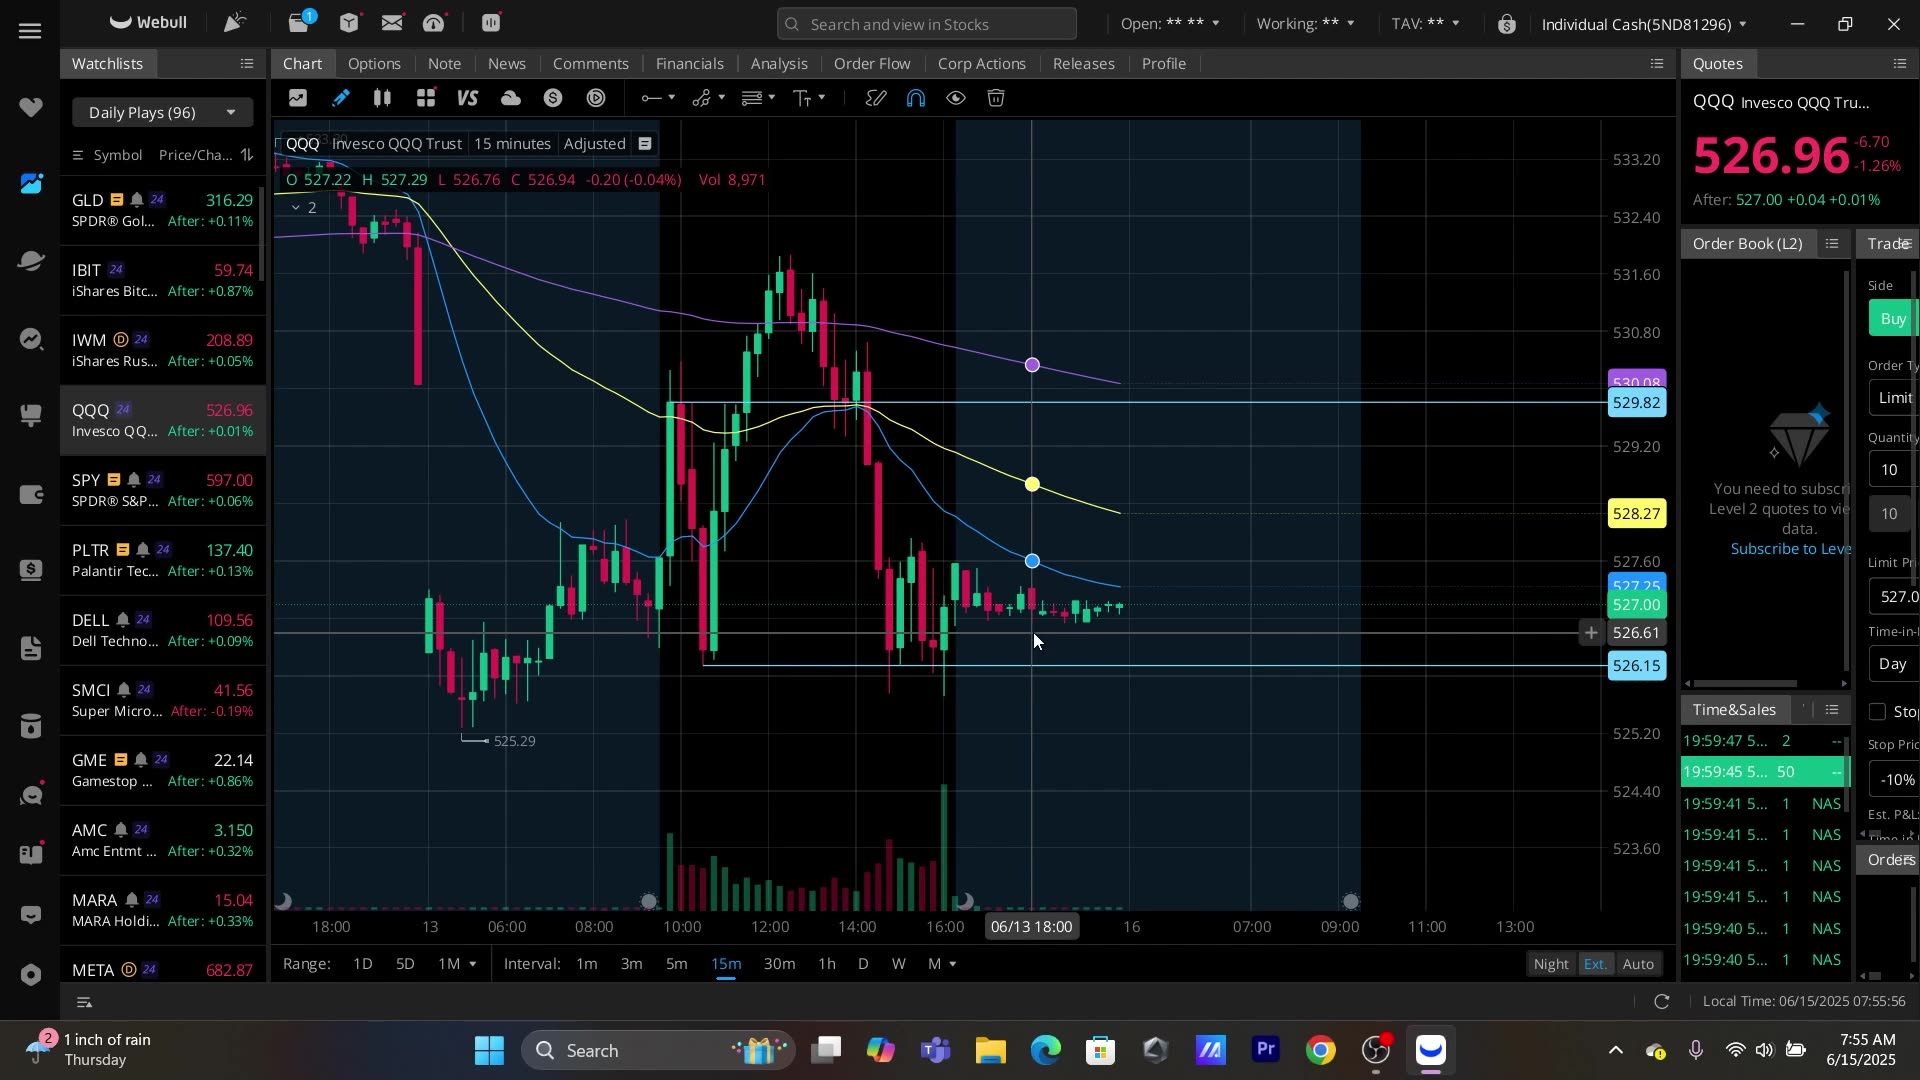The image size is (1920, 1080).
Task: Click the playback replay icon on the toolbar
Action: 597,97
